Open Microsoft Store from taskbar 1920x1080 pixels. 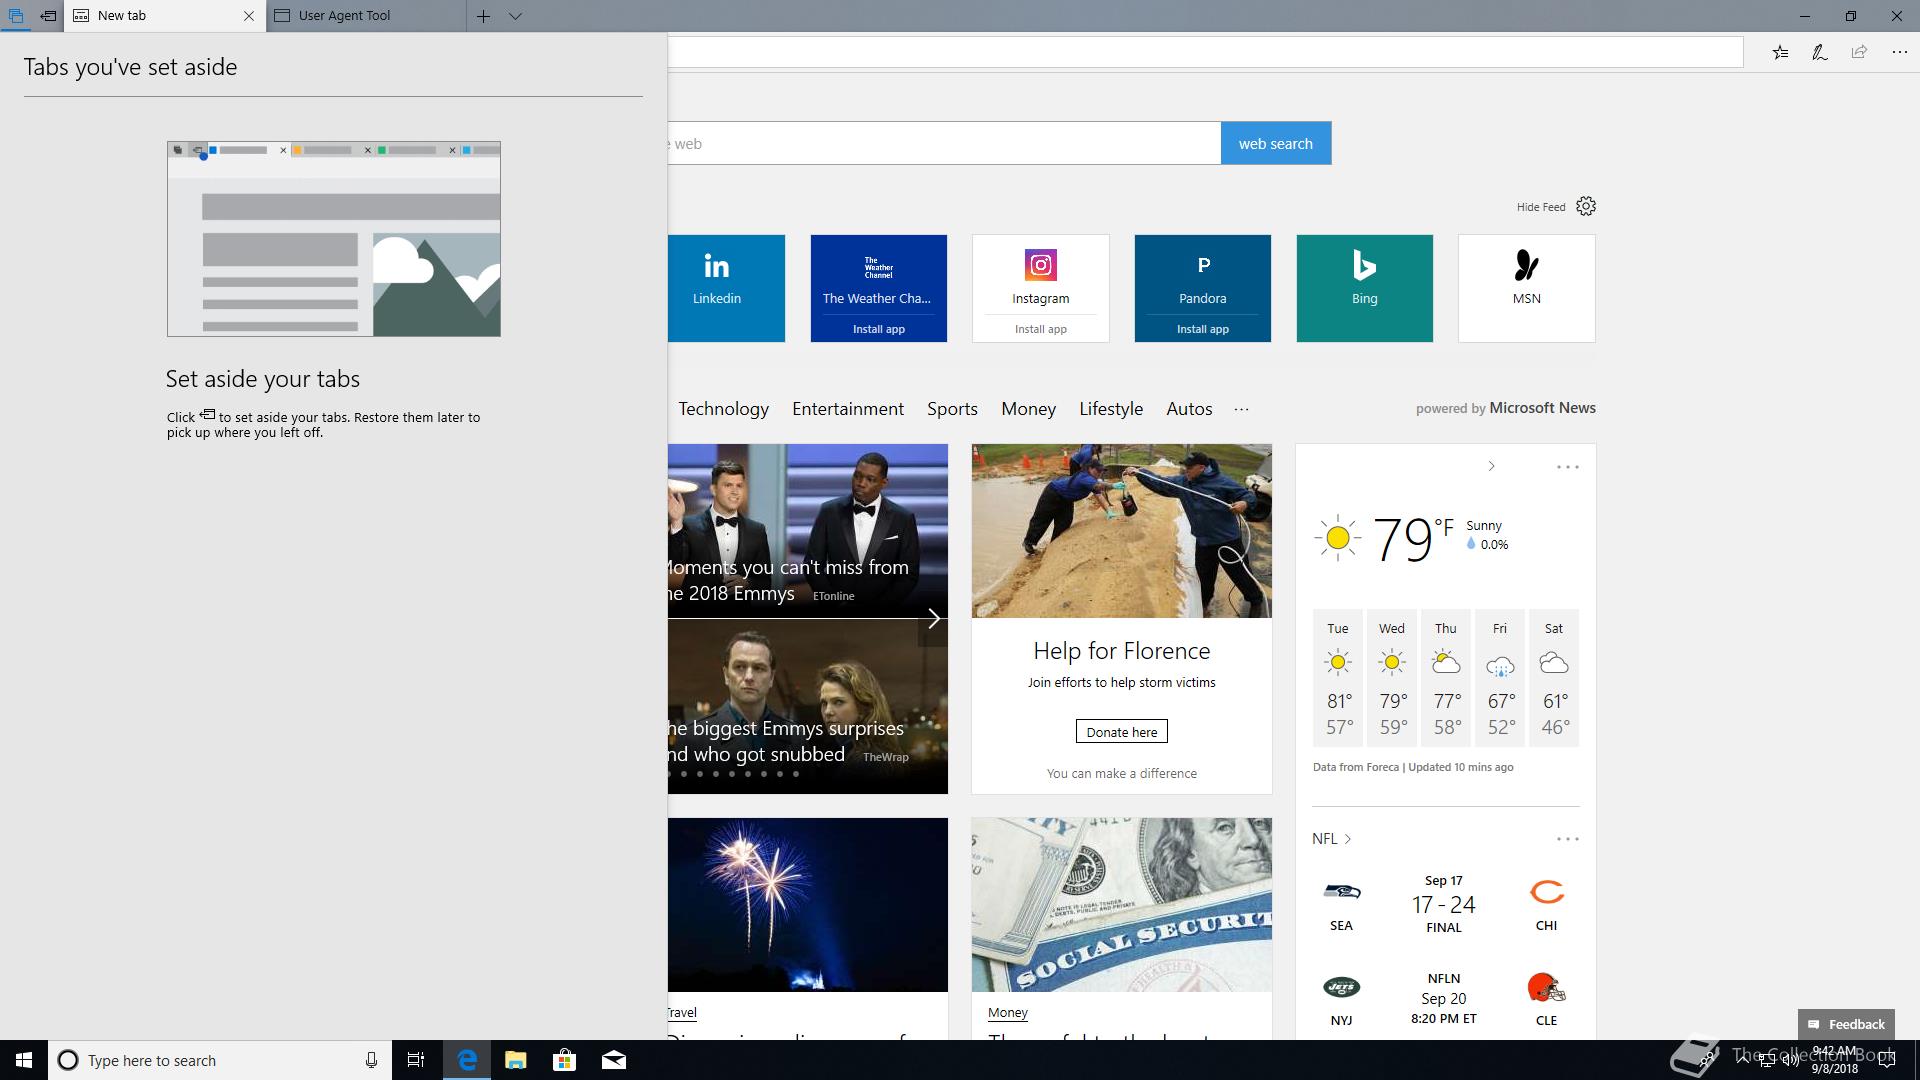coord(564,1060)
